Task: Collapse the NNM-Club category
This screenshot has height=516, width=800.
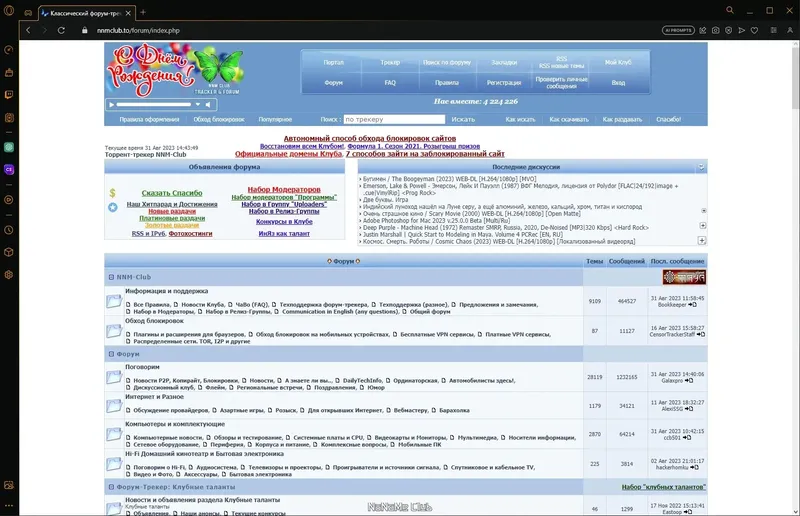Action: click(111, 277)
